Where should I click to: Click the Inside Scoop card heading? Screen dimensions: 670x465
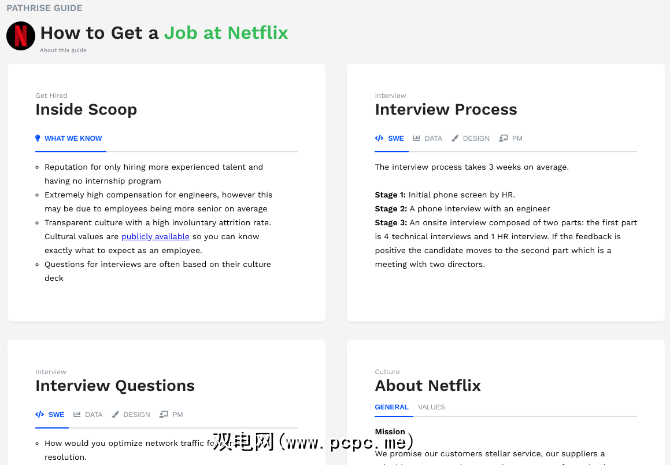86,109
